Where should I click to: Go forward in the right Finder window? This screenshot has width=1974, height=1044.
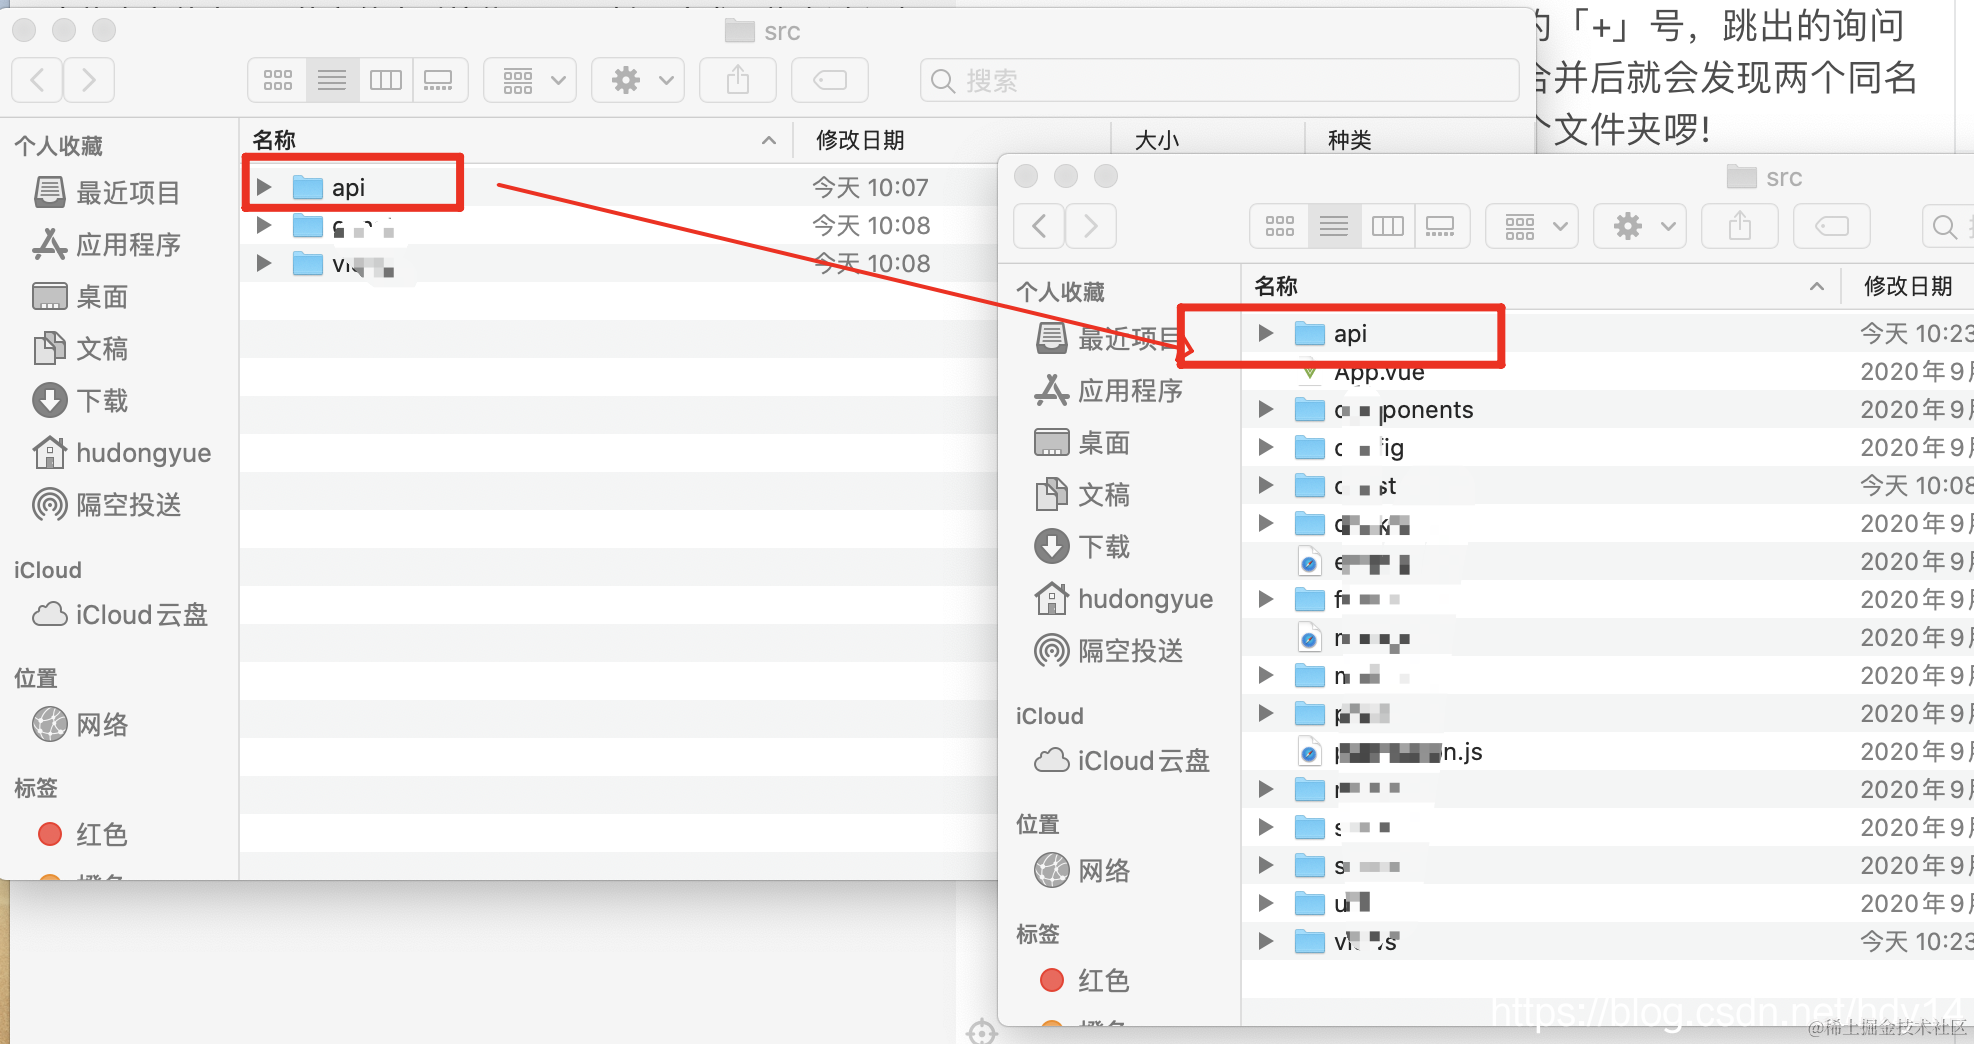[1091, 226]
